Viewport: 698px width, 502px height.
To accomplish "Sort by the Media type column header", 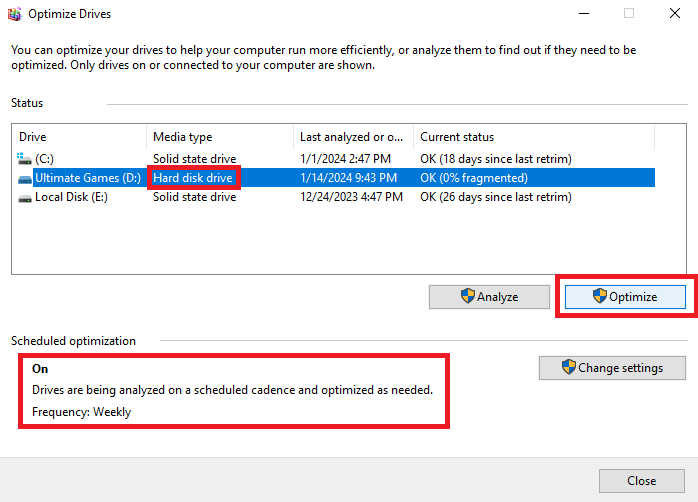I will point(220,137).
